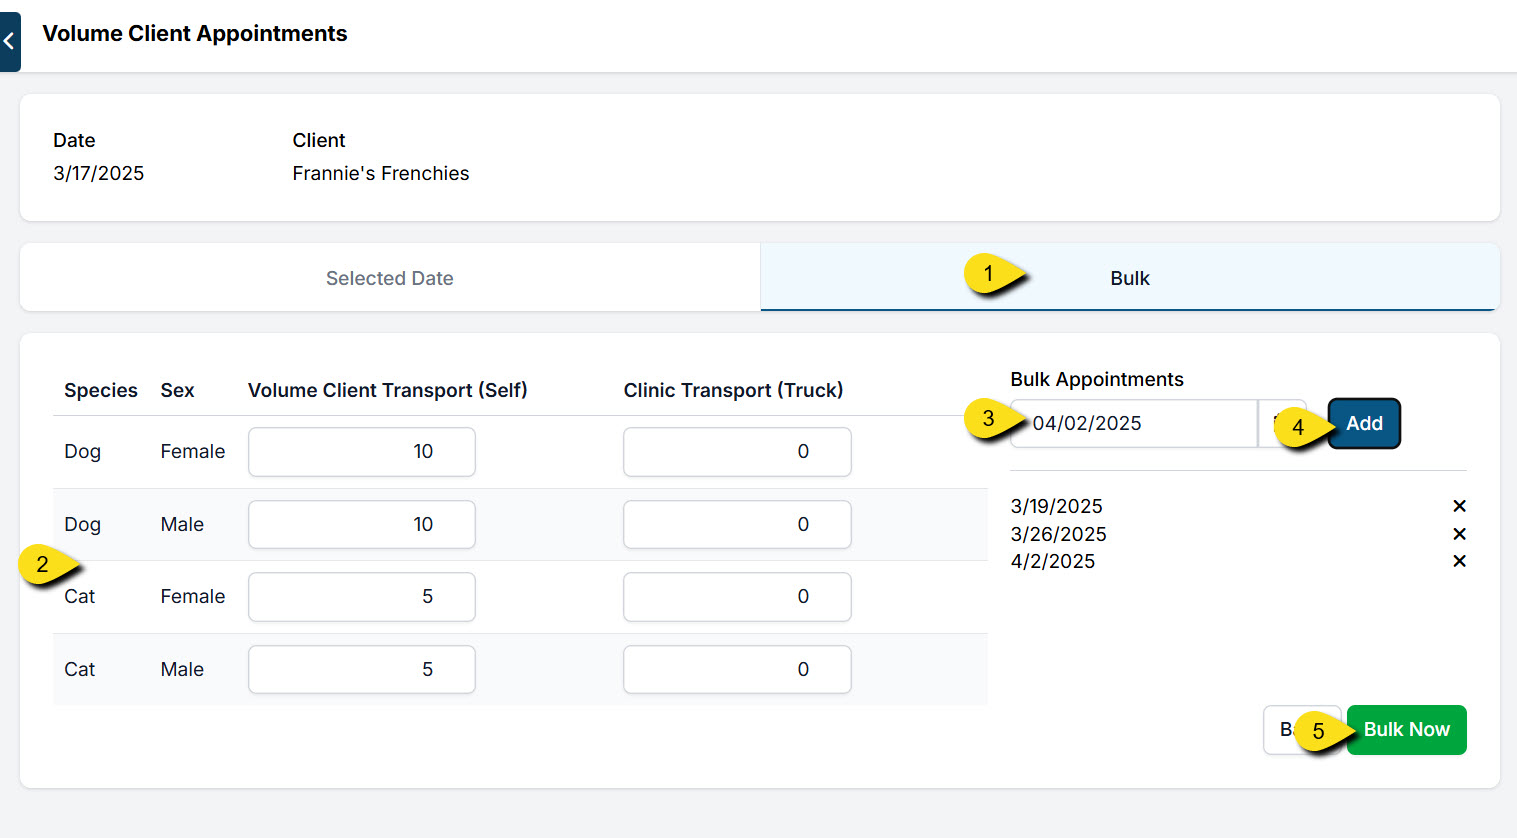Focus Cat Female Clinic Transport truck field
1517x838 pixels.
coord(737,597)
